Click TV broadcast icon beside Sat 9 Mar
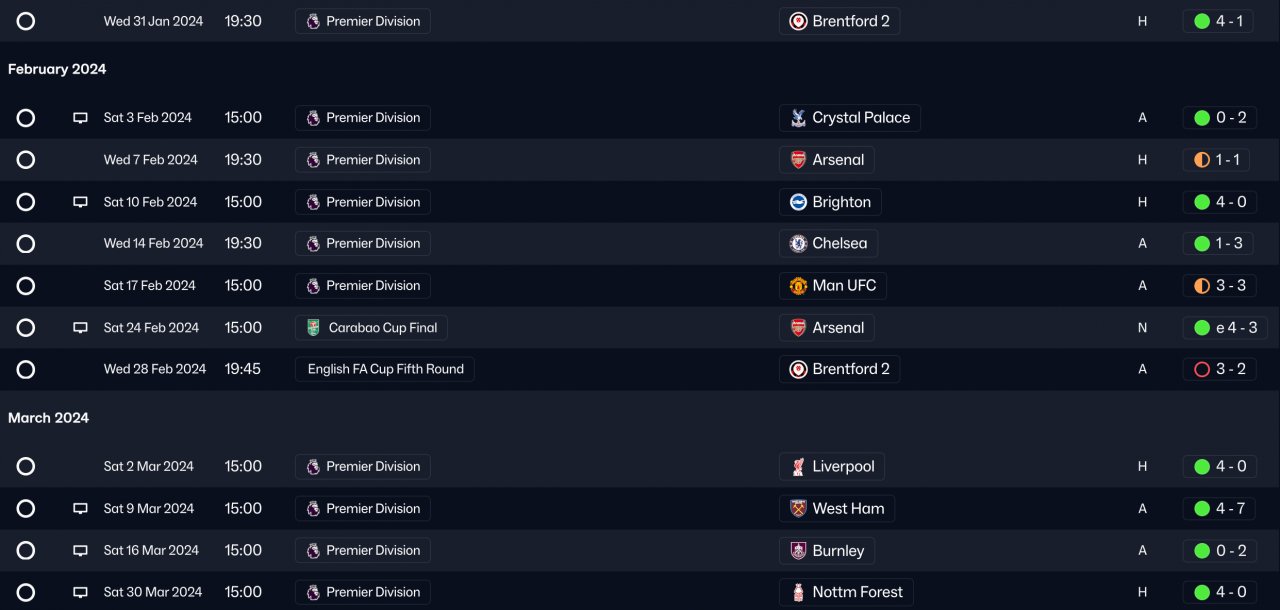Viewport: 1280px width, 610px height. (x=81, y=509)
